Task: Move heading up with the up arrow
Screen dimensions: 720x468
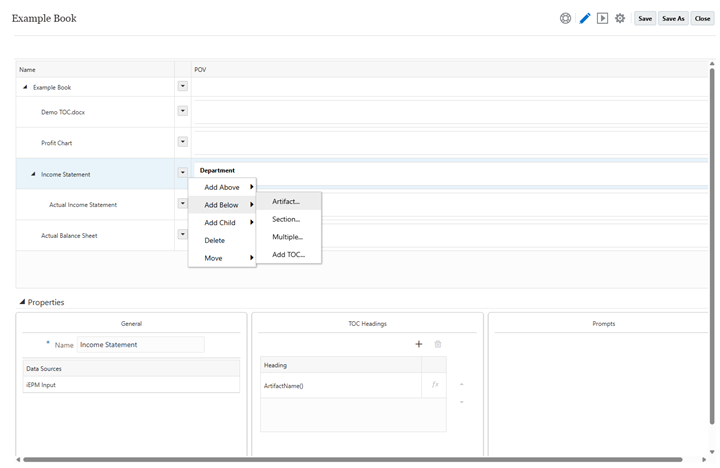Action: [461, 384]
